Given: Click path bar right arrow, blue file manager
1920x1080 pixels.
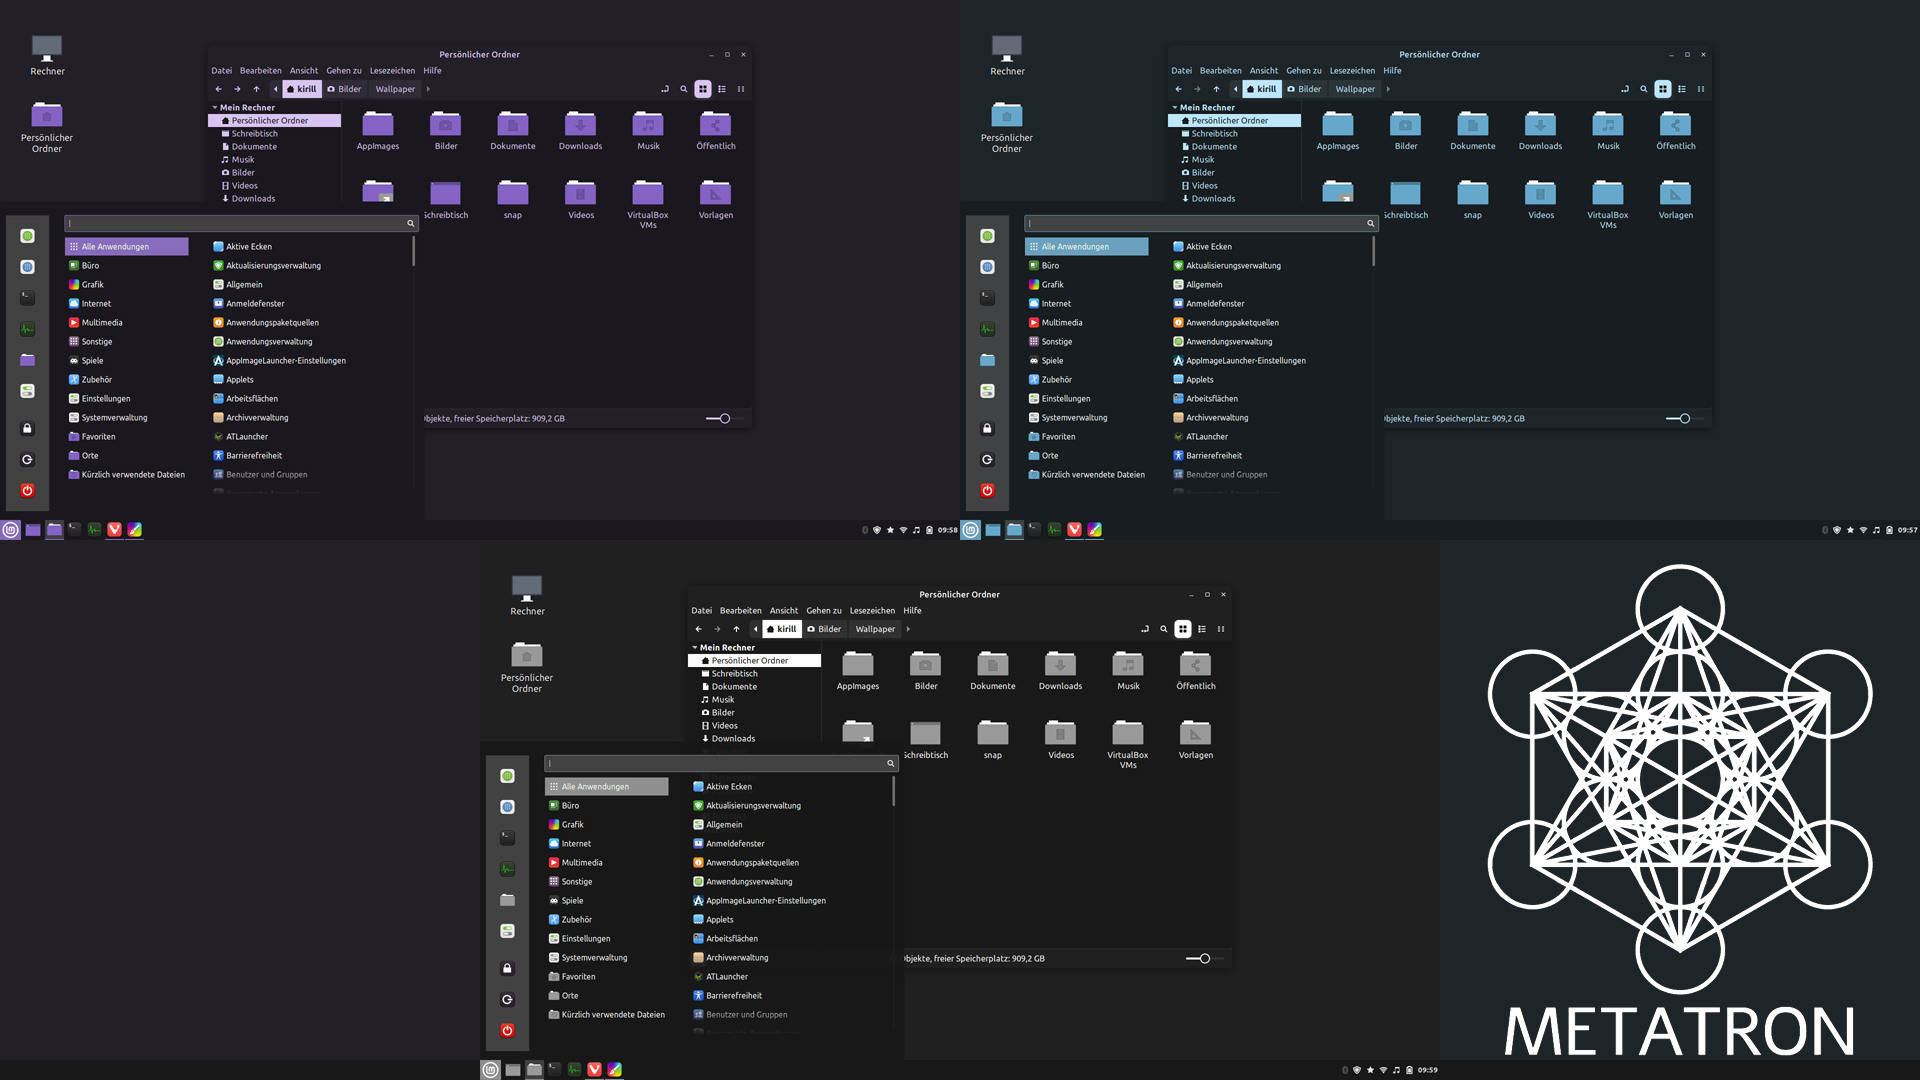Looking at the screenshot, I should 1388,89.
